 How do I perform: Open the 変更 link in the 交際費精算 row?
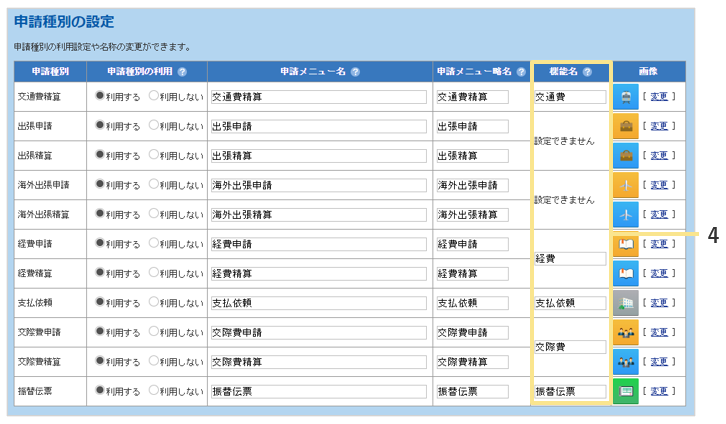click(658, 362)
